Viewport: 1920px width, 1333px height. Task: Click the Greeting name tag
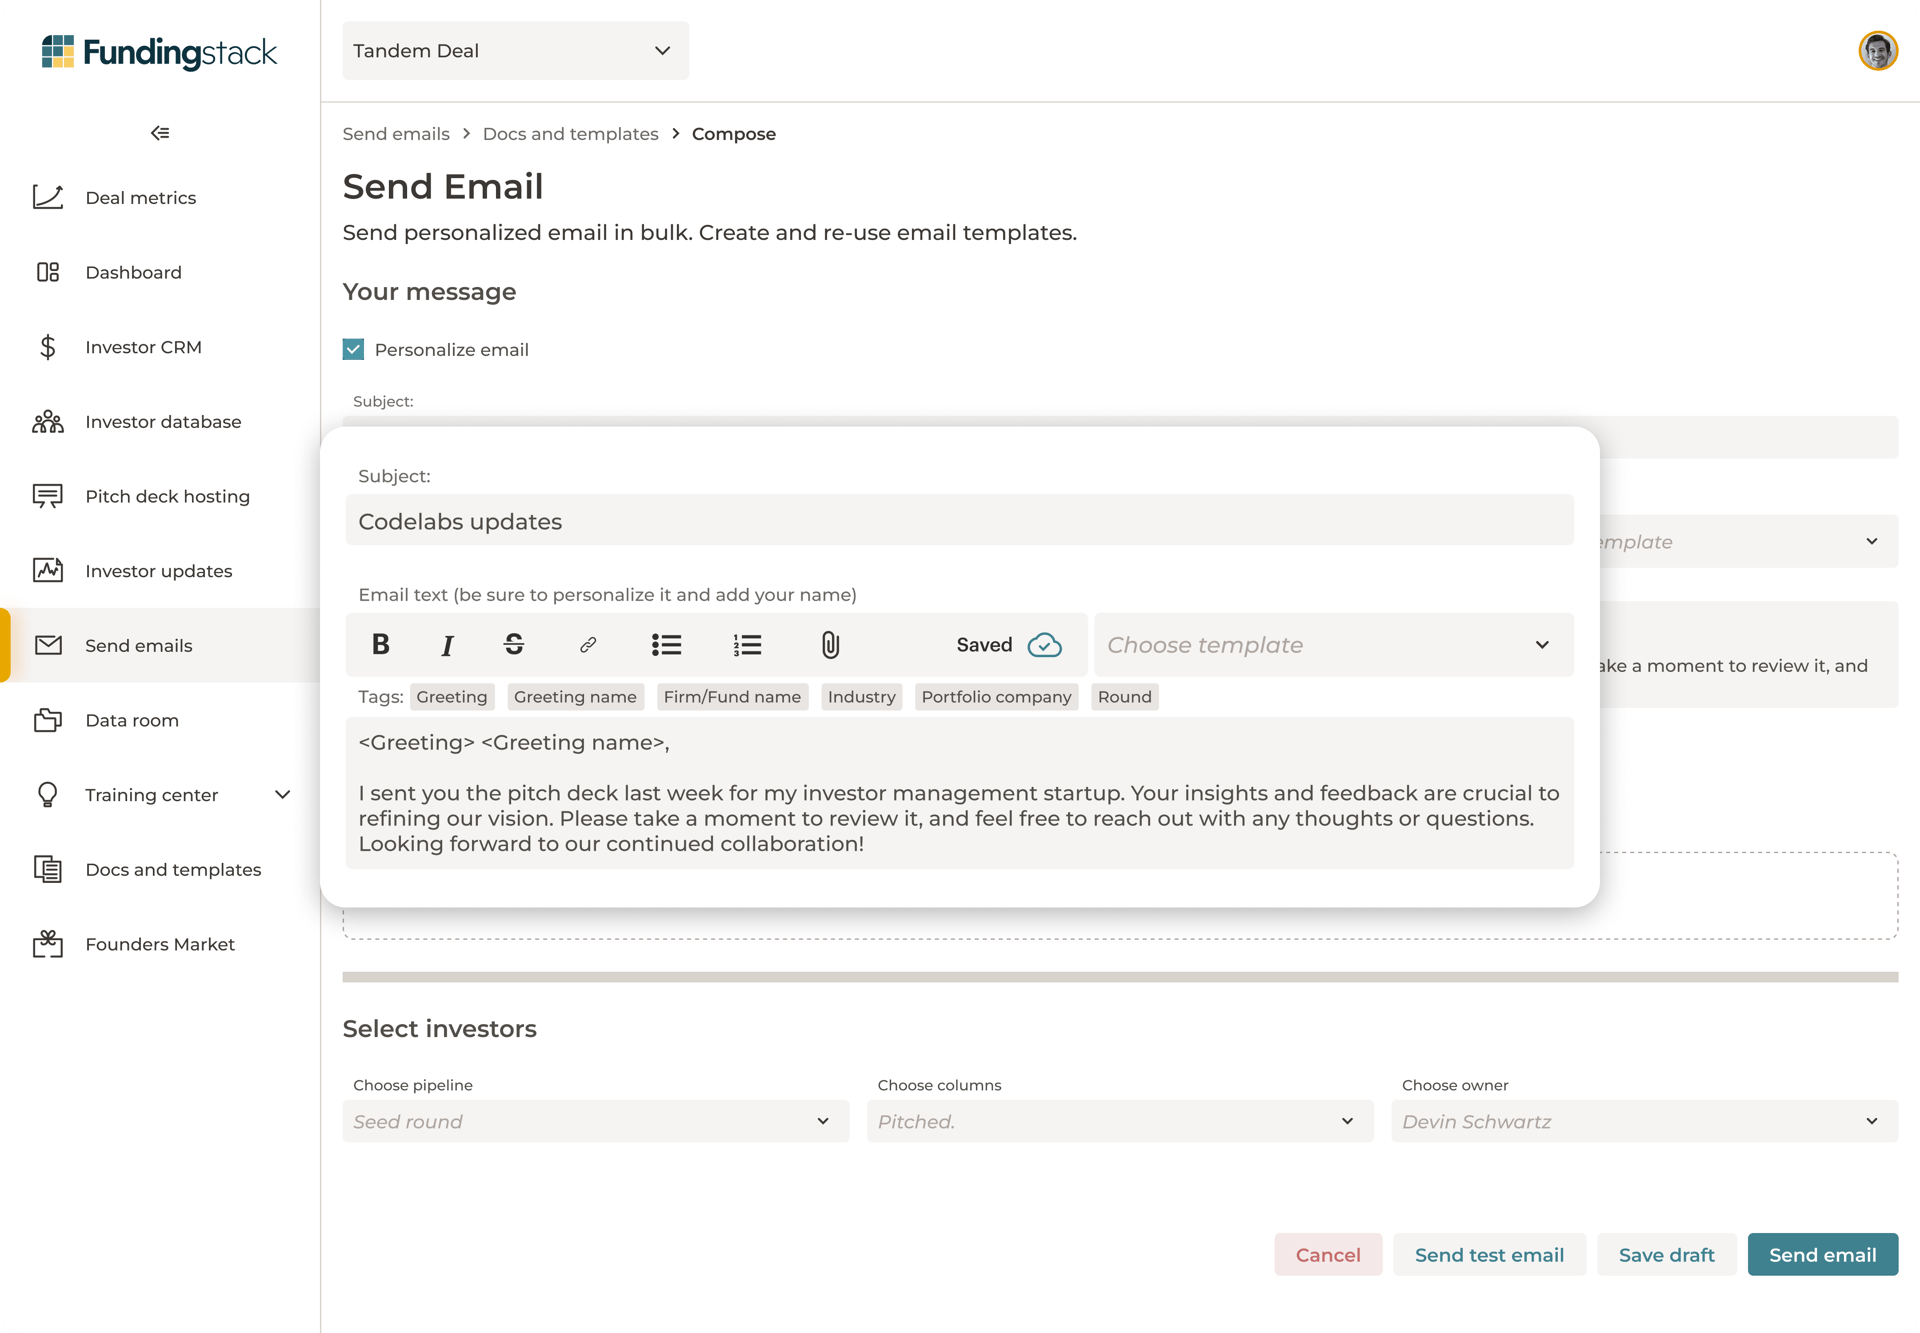[x=575, y=696]
